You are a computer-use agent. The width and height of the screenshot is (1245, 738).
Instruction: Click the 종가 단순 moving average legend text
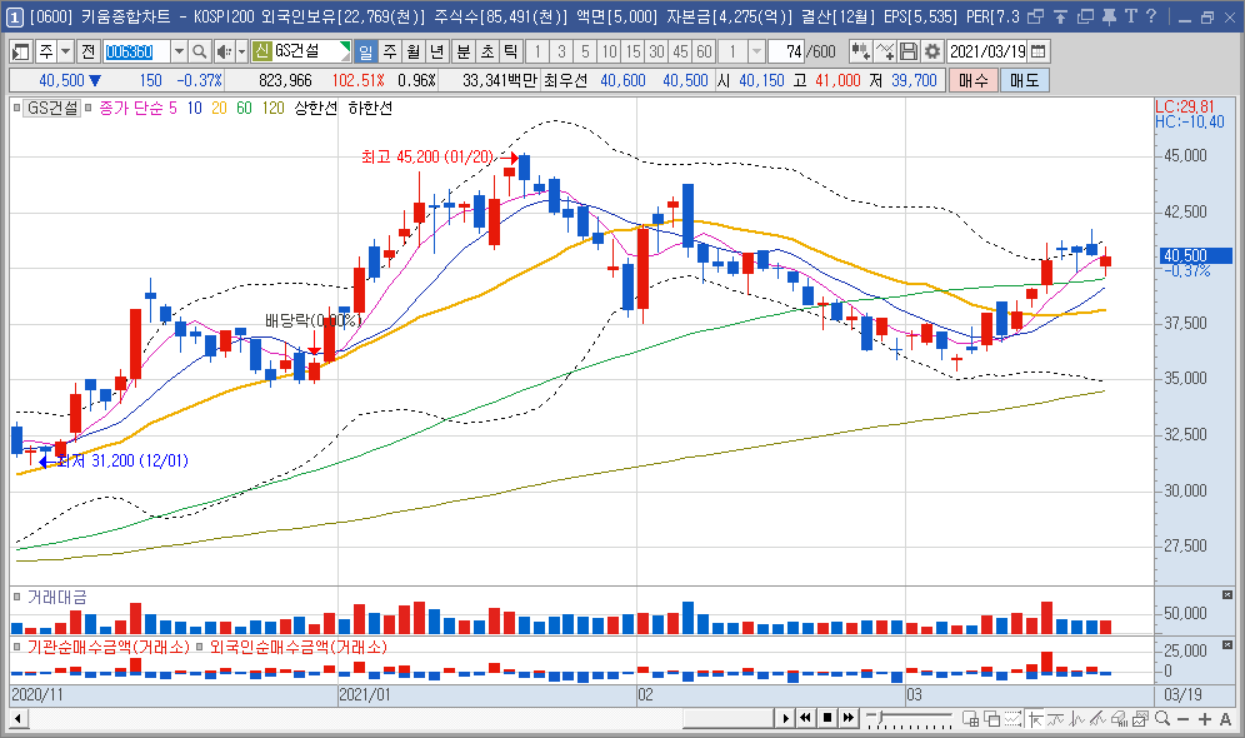132,108
